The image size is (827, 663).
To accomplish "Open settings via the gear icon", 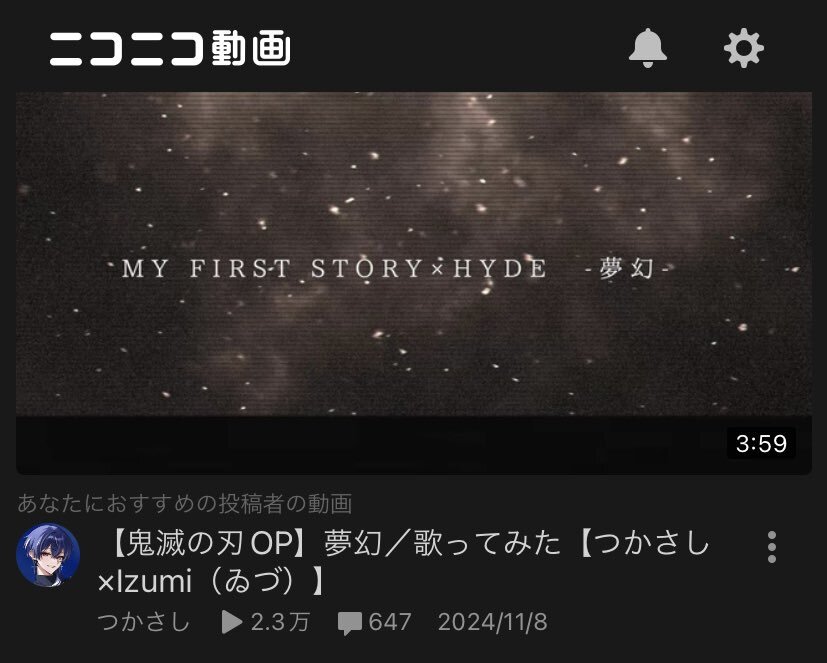I will click(744, 48).
